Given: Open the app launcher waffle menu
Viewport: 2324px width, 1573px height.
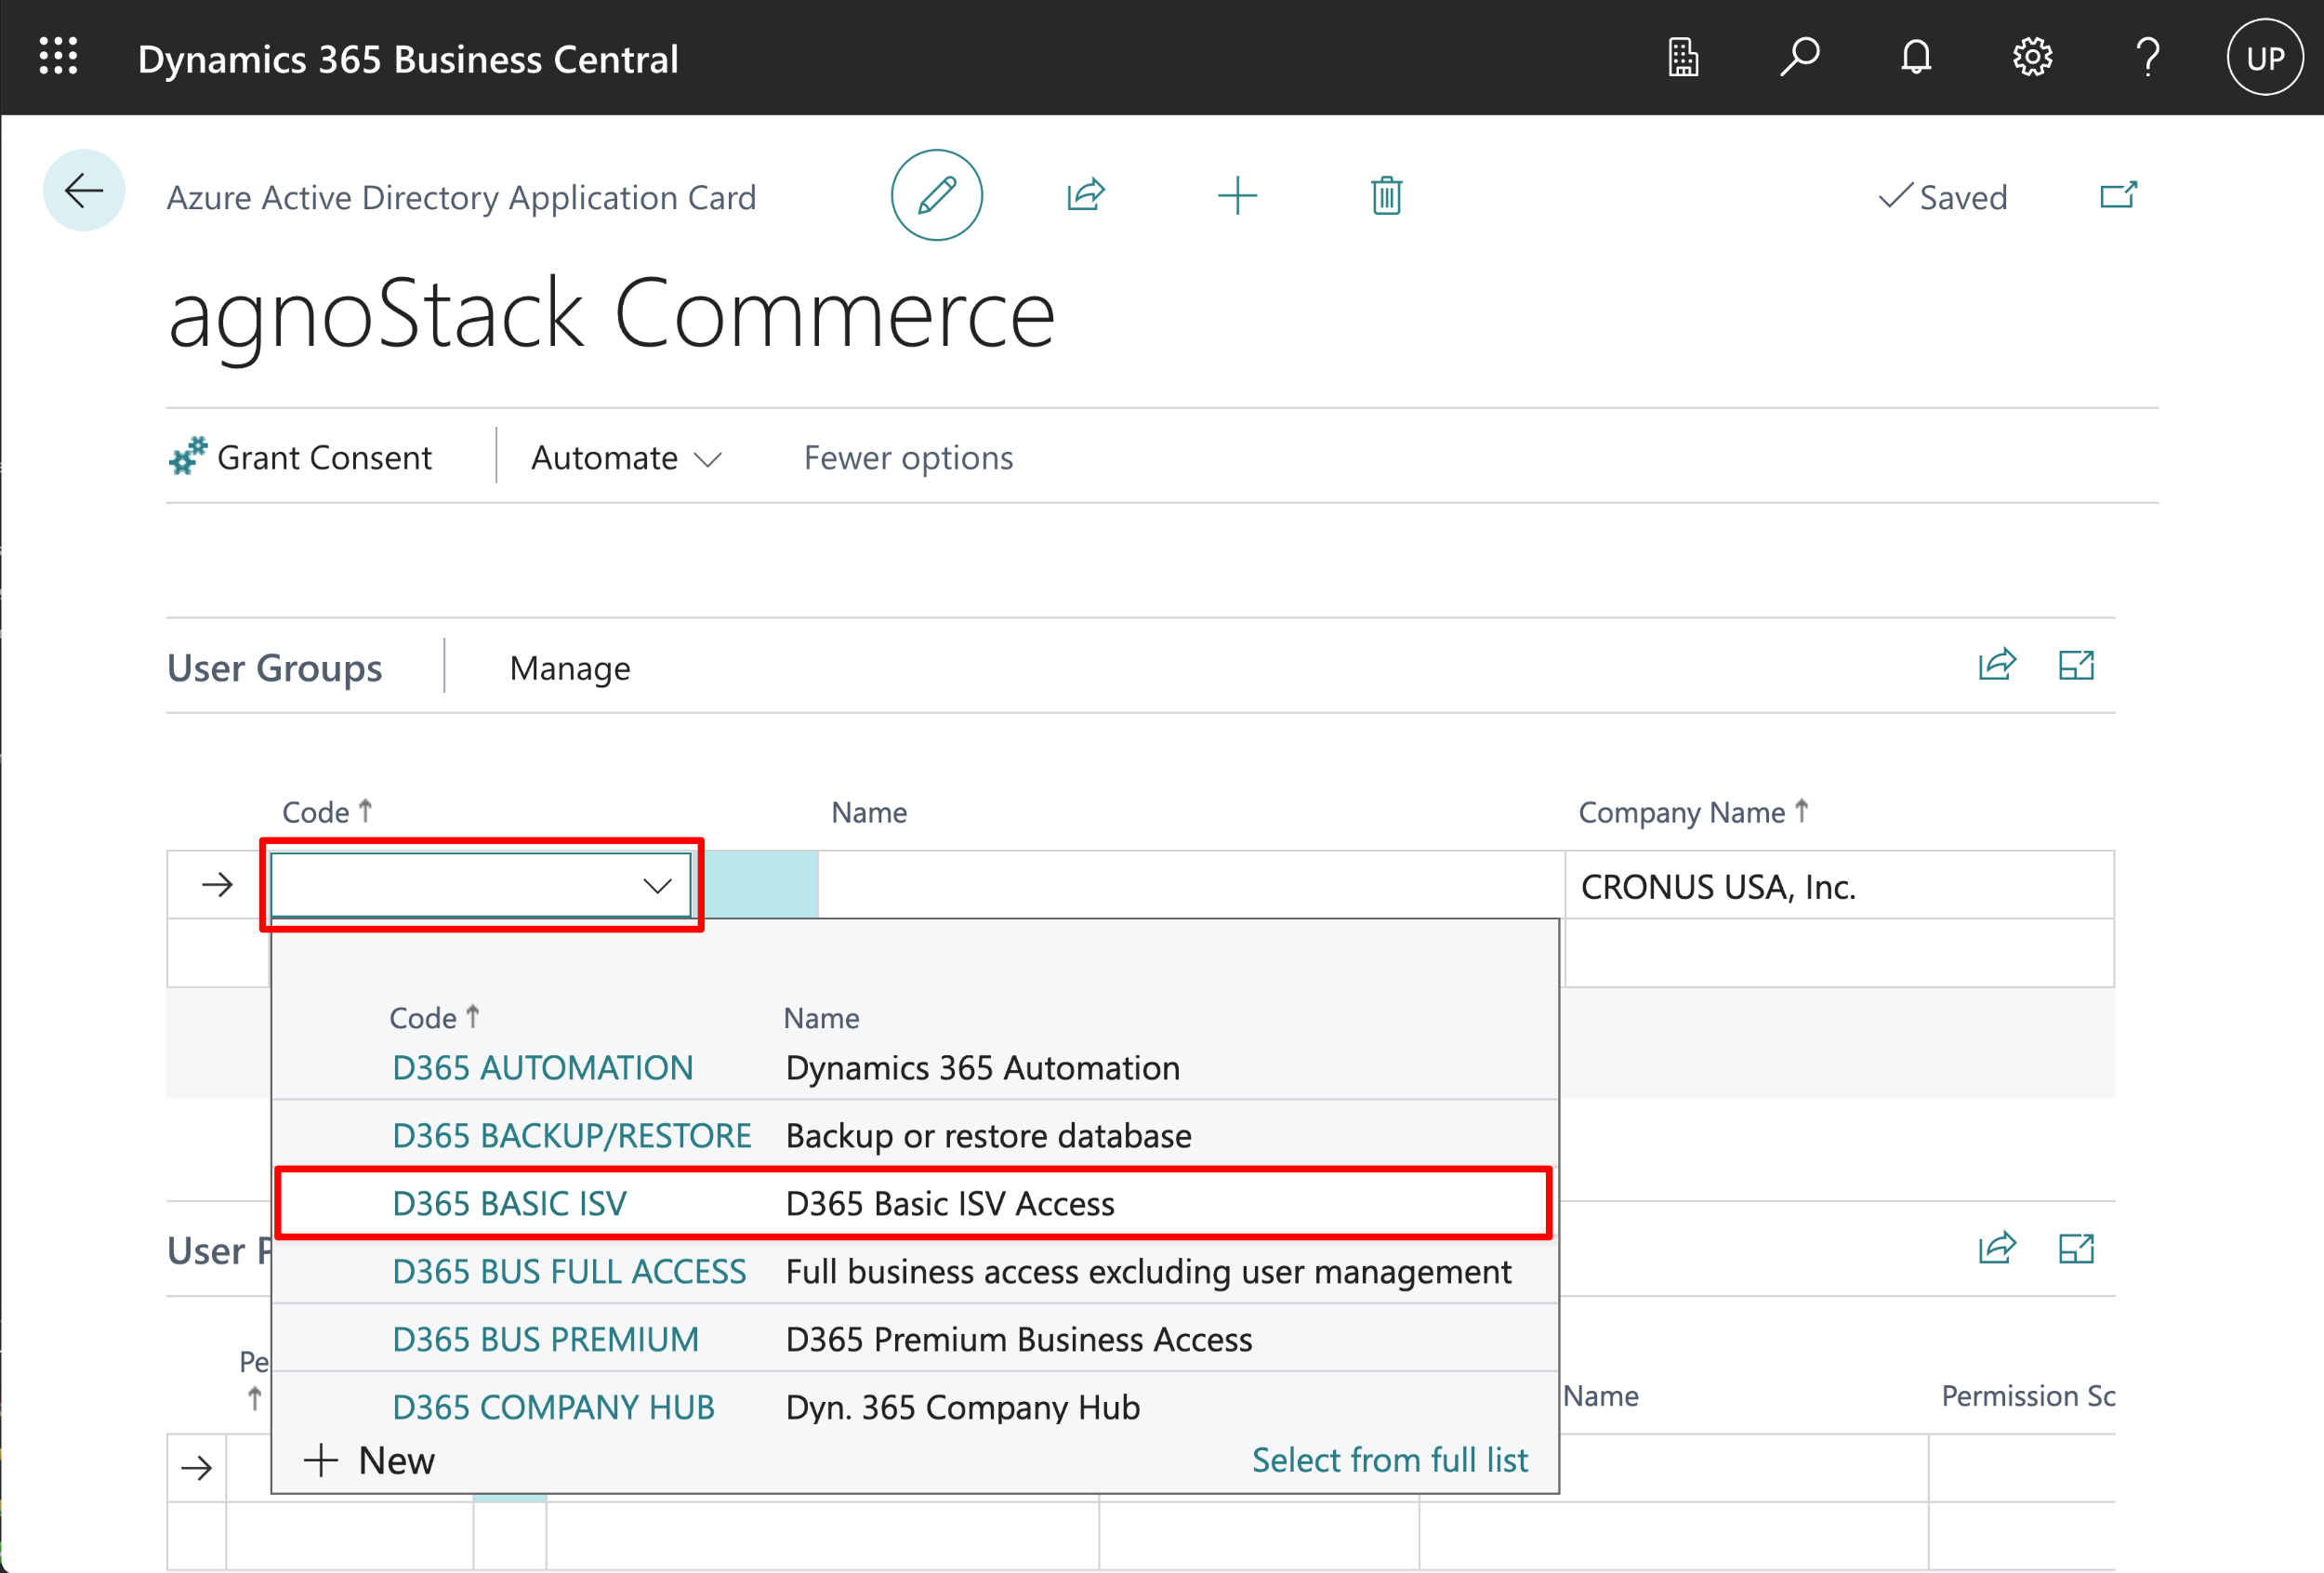Looking at the screenshot, I should [58, 57].
